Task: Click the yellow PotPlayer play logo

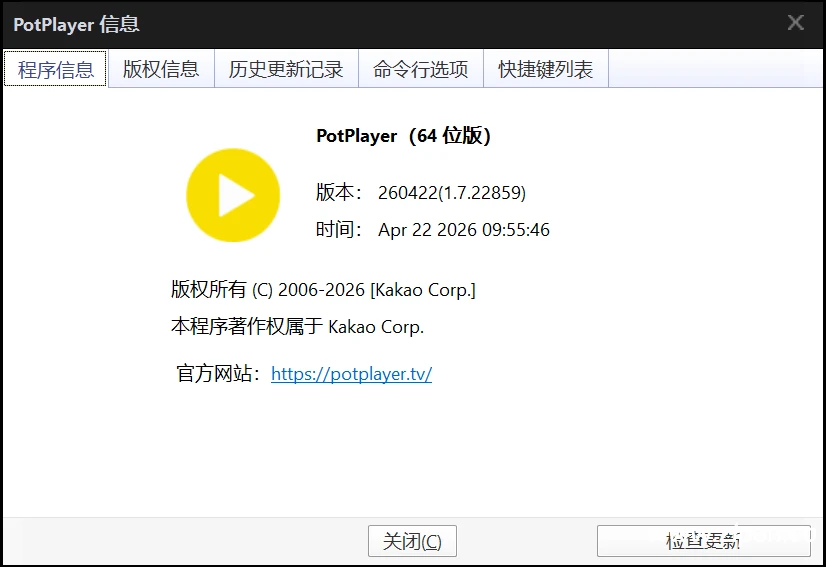Action: point(233,195)
